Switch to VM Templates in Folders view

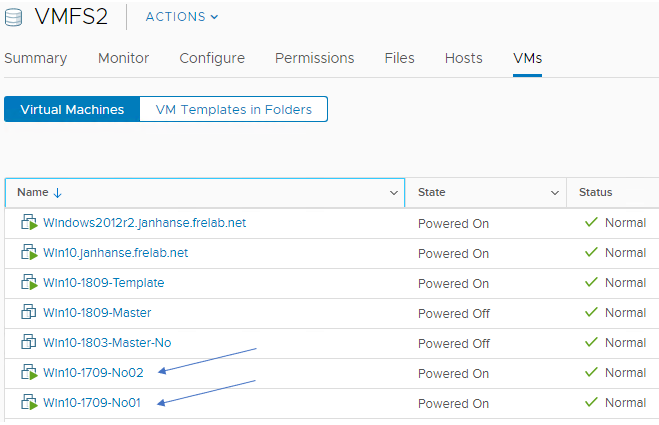(233, 109)
